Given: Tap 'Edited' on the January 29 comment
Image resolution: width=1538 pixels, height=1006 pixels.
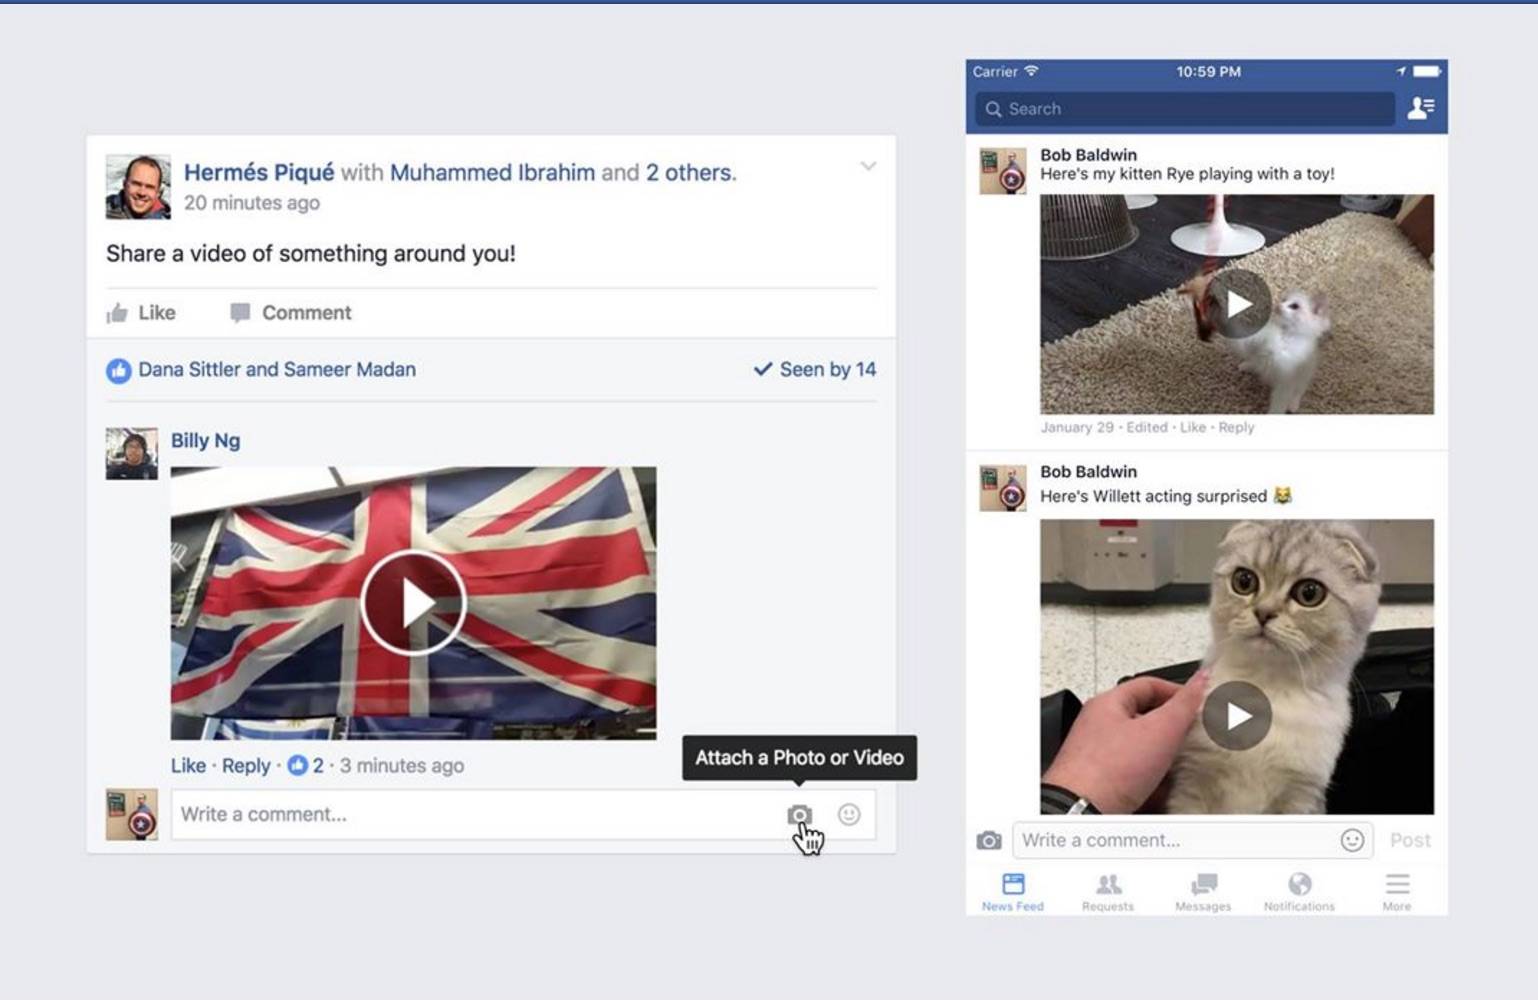Looking at the screenshot, I should pos(1147,427).
